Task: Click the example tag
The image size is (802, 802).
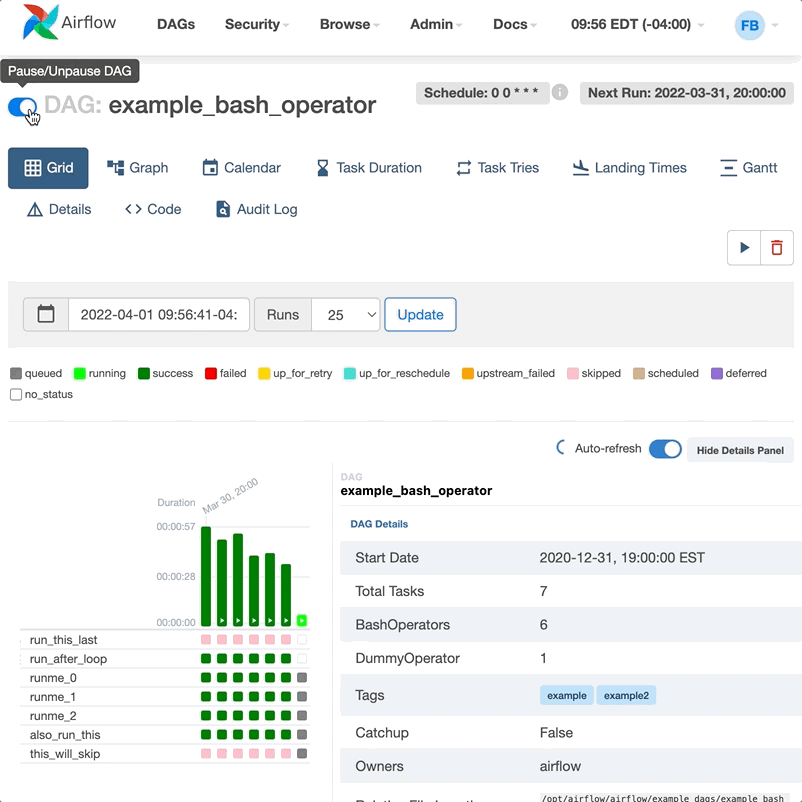Action: coord(567,696)
